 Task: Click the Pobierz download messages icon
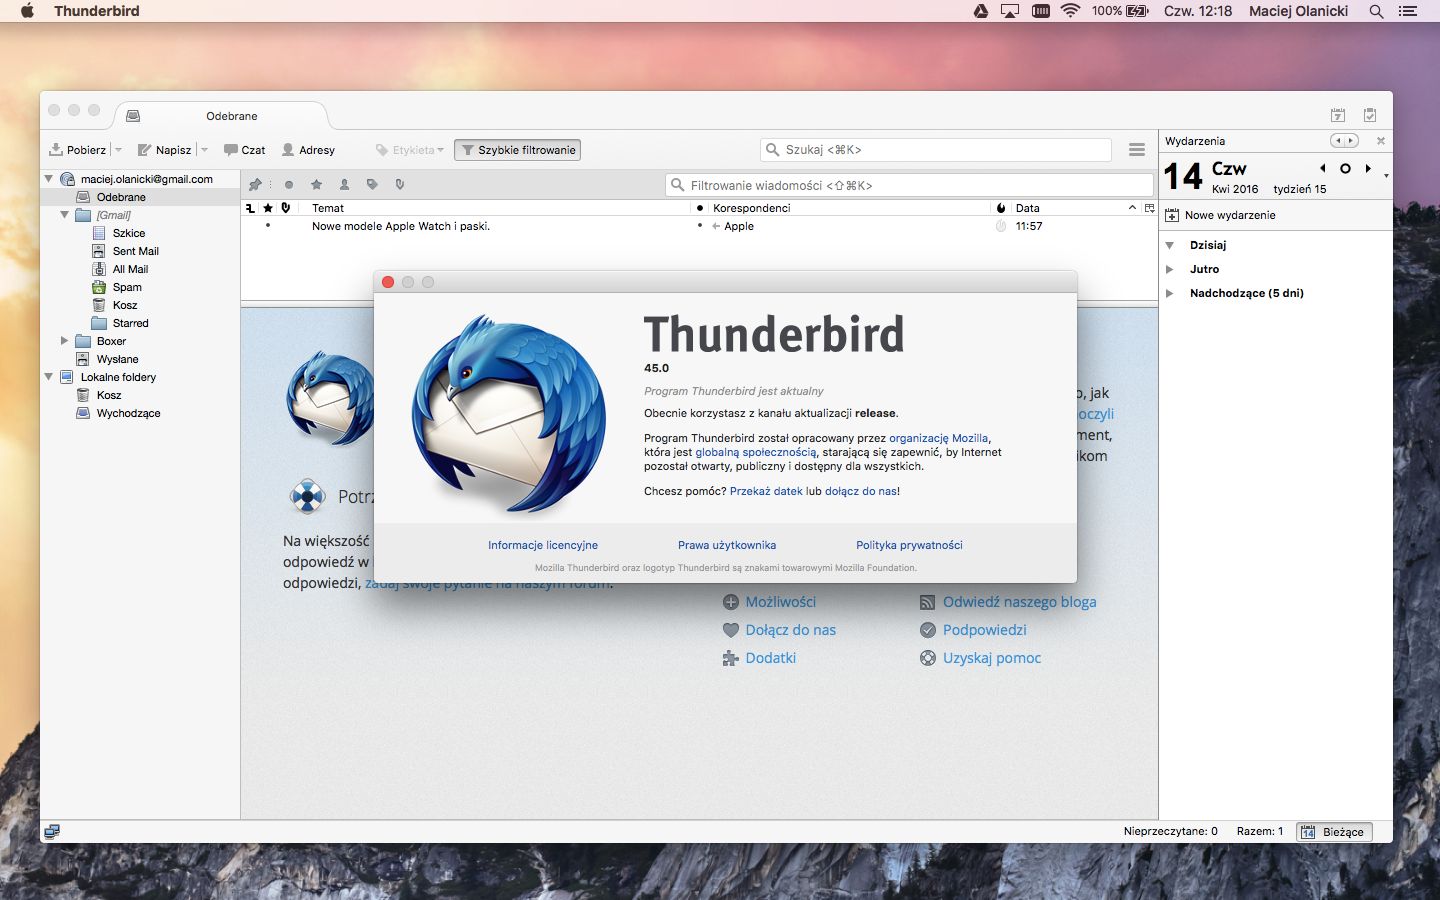(56, 150)
